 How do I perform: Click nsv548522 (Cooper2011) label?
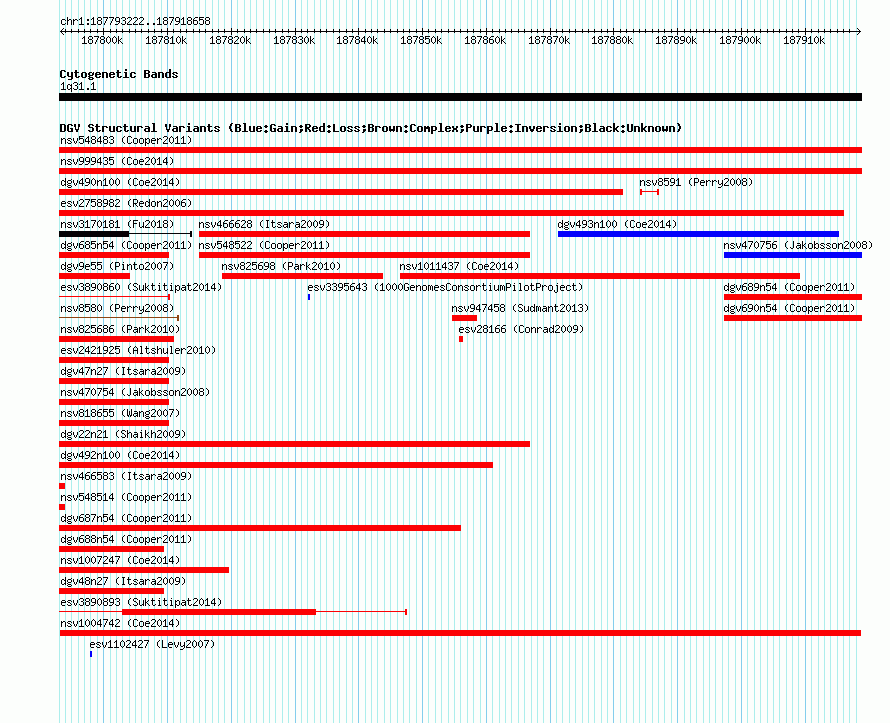tap(264, 245)
